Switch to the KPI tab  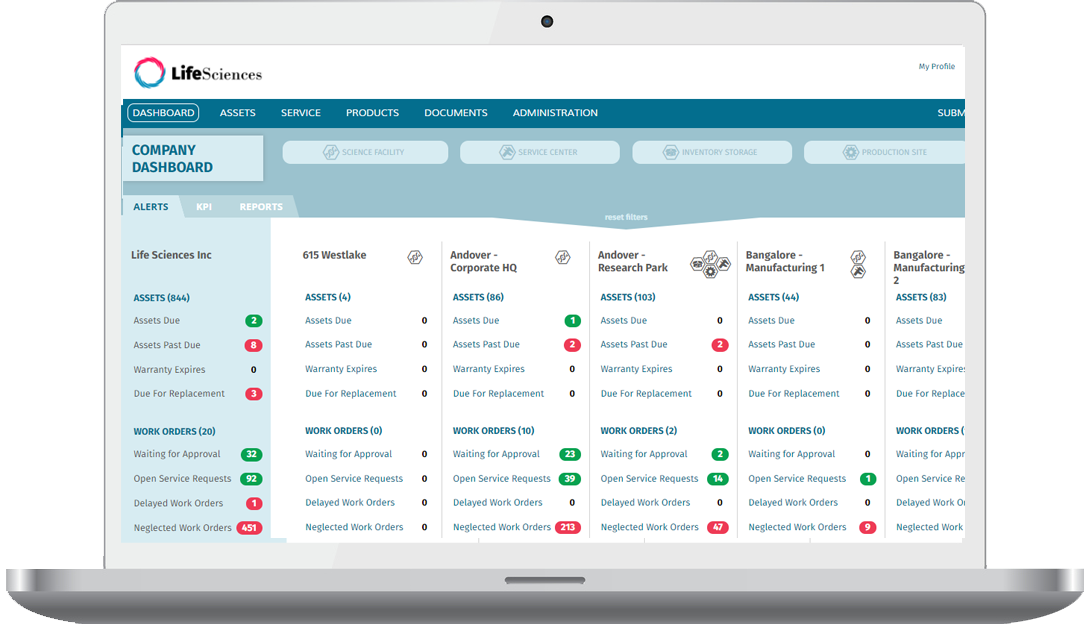click(x=203, y=206)
